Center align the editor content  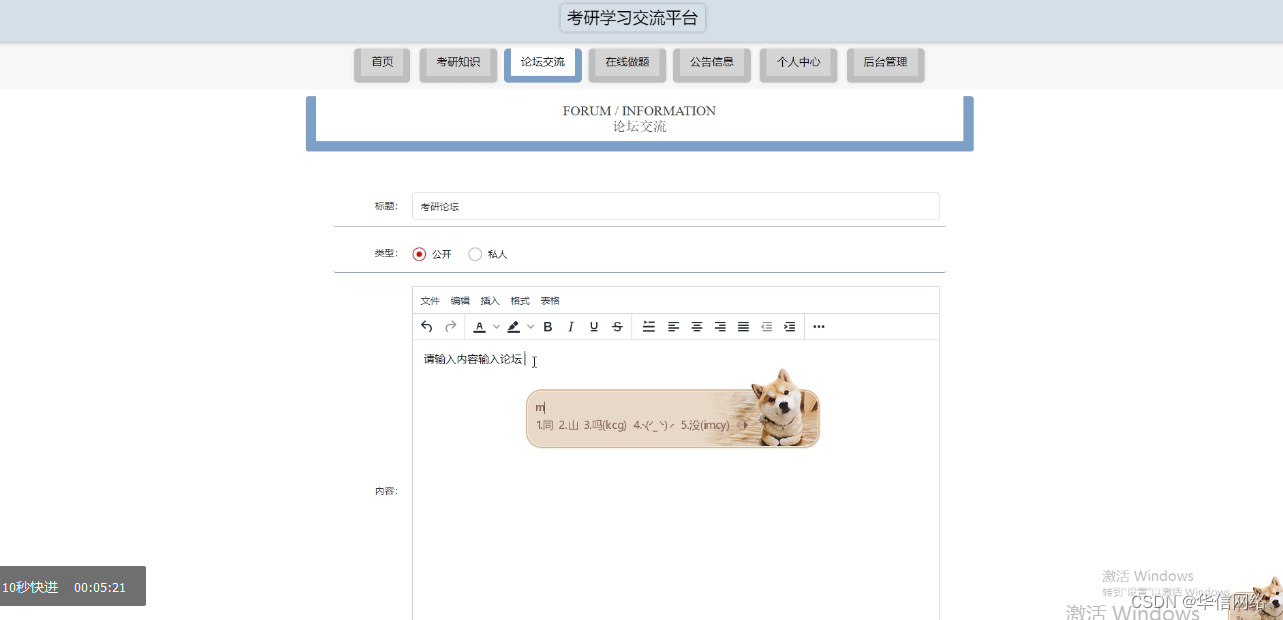click(697, 326)
